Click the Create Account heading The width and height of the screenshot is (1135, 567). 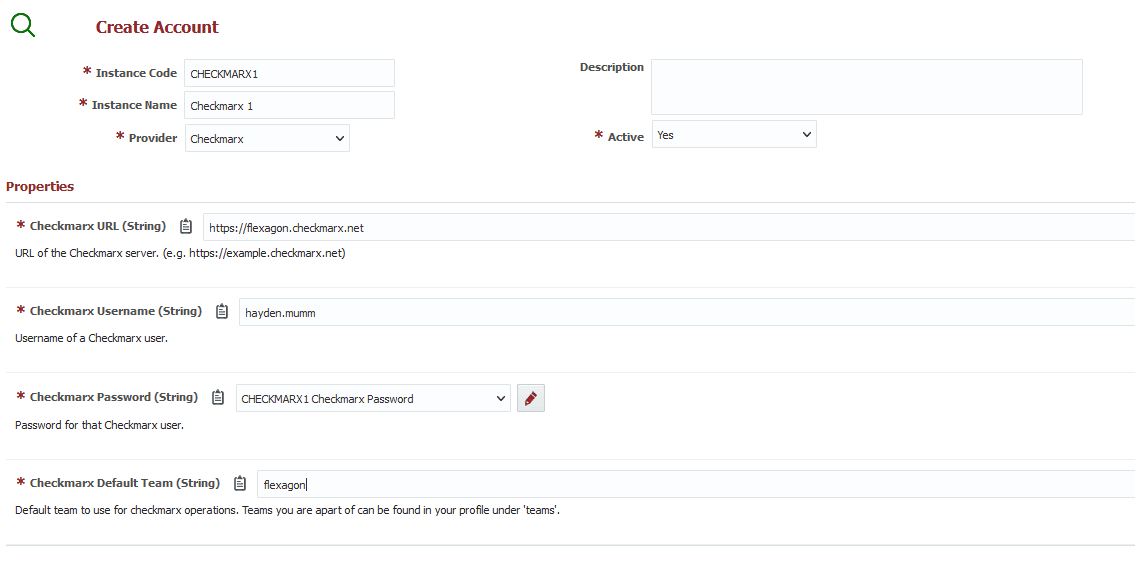click(x=157, y=27)
